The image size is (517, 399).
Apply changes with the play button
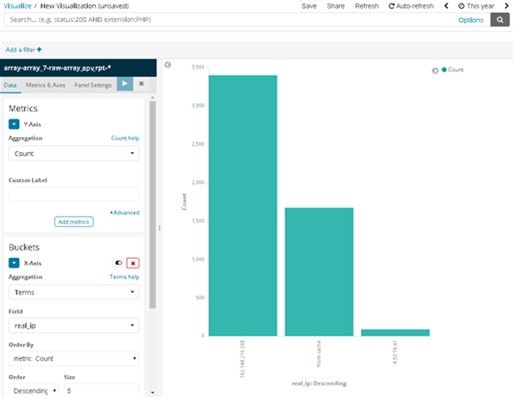coord(125,84)
